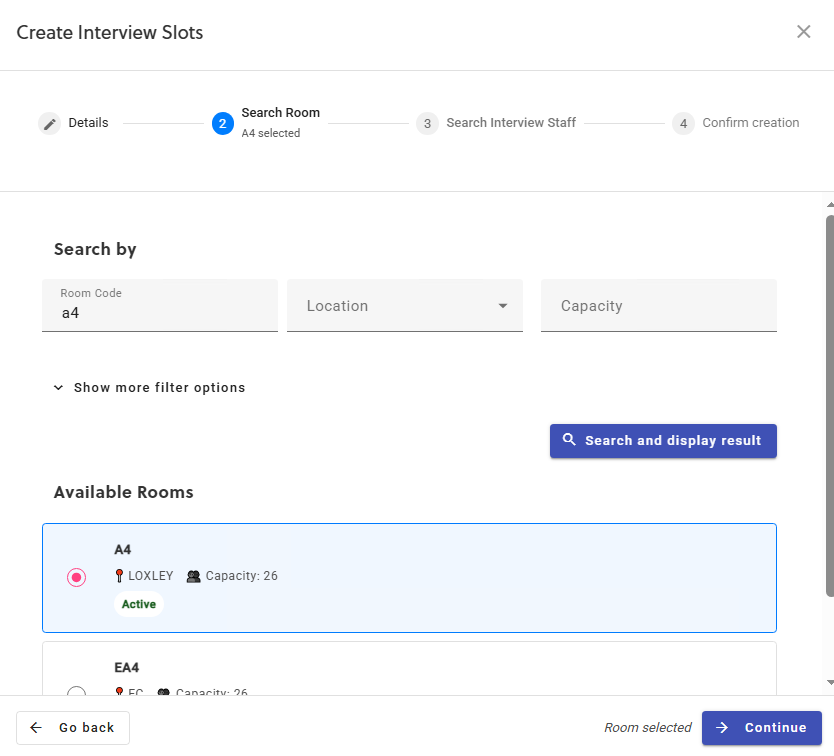This screenshot has width=834, height=756.
Task: Click the step 4 circle before Confirm creation
Action: pyautogui.click(x=683, y=122)
